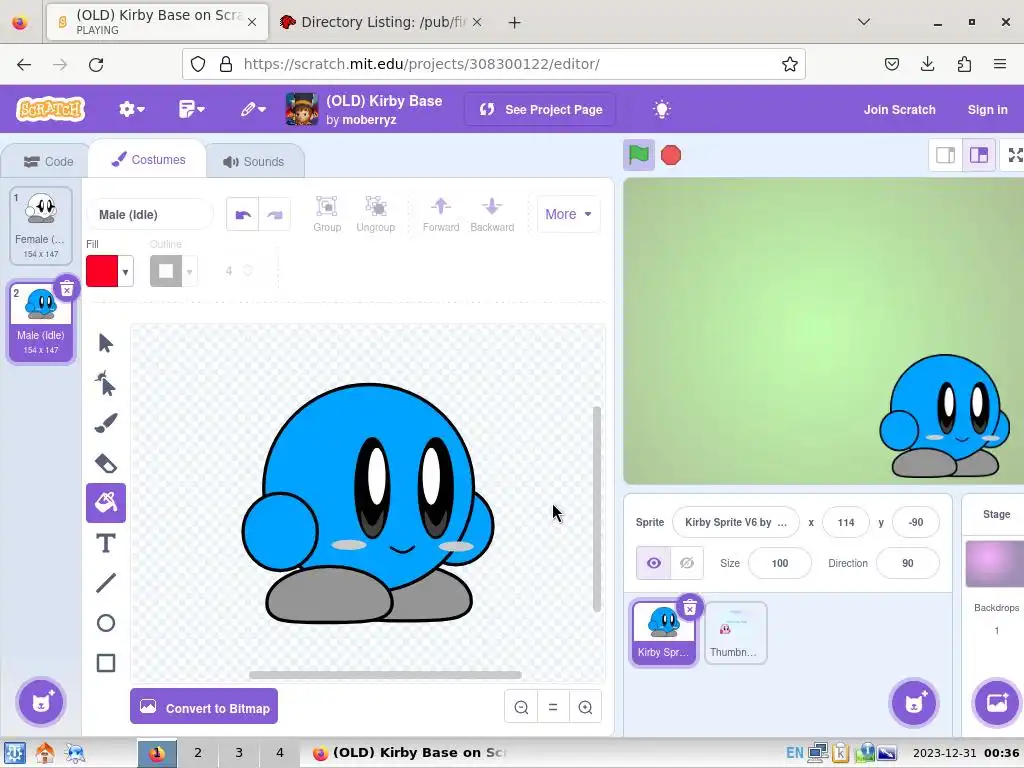Switch to the Sounds tab

[254, 161]
